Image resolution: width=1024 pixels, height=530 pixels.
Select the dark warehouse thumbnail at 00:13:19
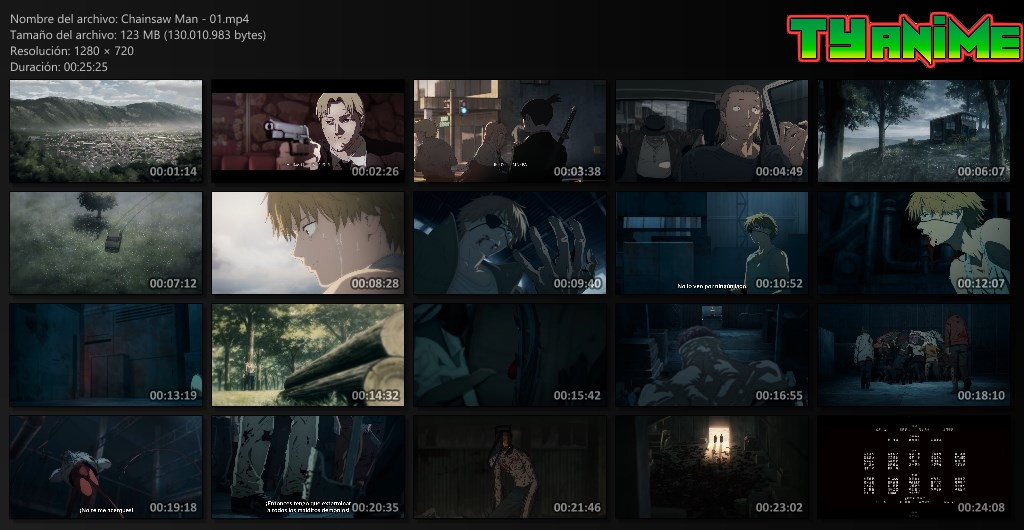[x=106, y=355]
